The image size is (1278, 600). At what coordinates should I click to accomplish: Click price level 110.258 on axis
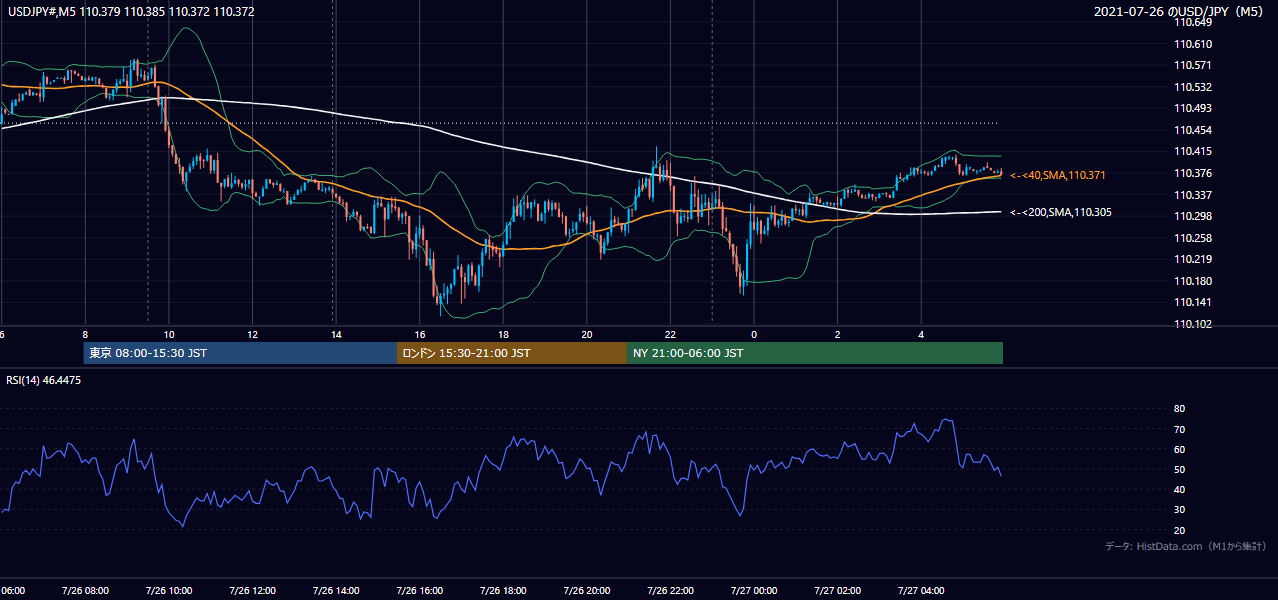(1193, 238)
